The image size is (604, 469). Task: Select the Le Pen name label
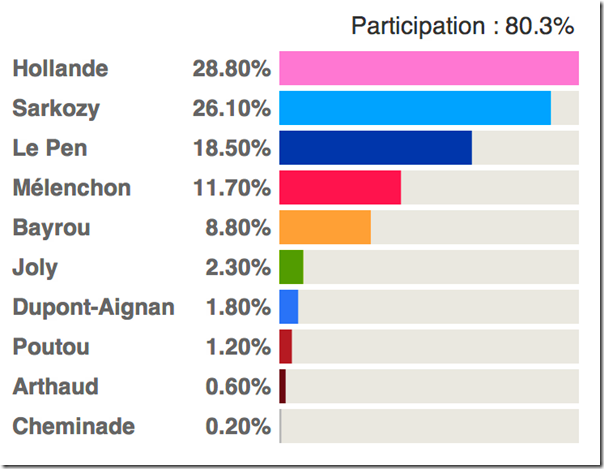[49, 148]
